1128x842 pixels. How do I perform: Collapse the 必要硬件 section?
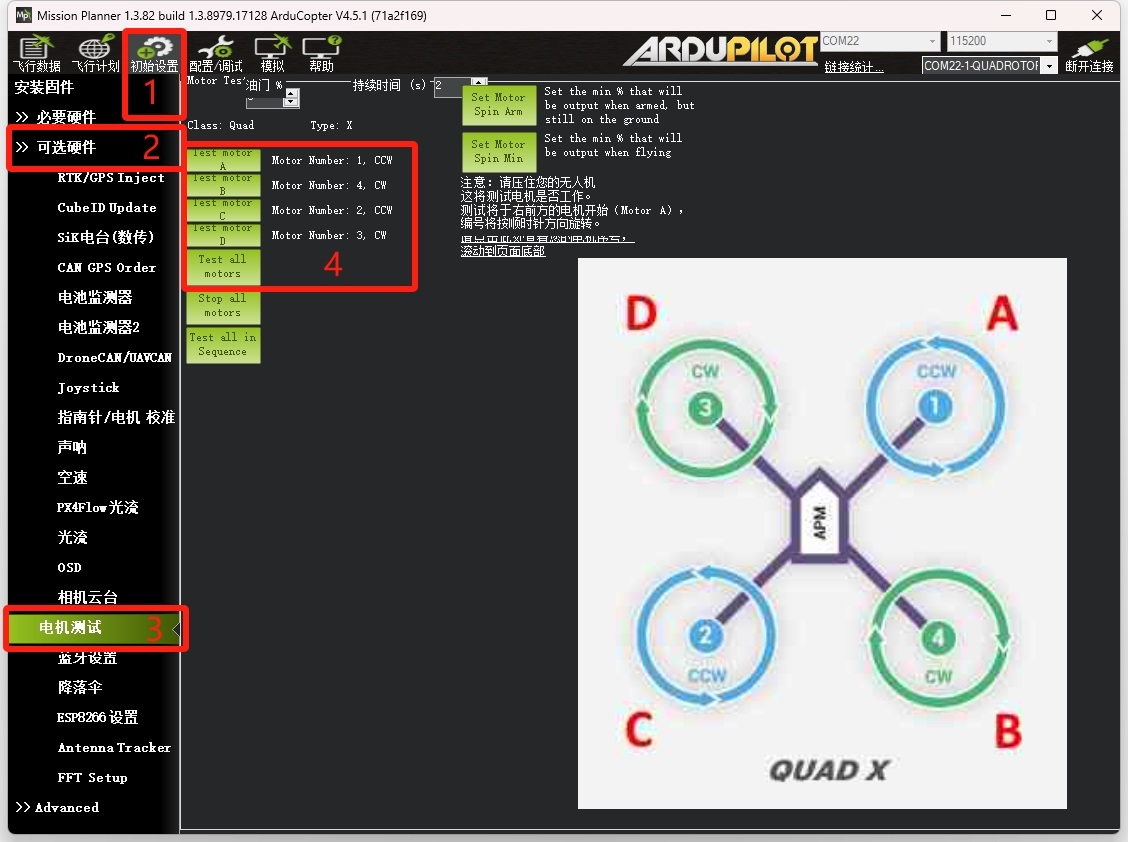point(55,117)
